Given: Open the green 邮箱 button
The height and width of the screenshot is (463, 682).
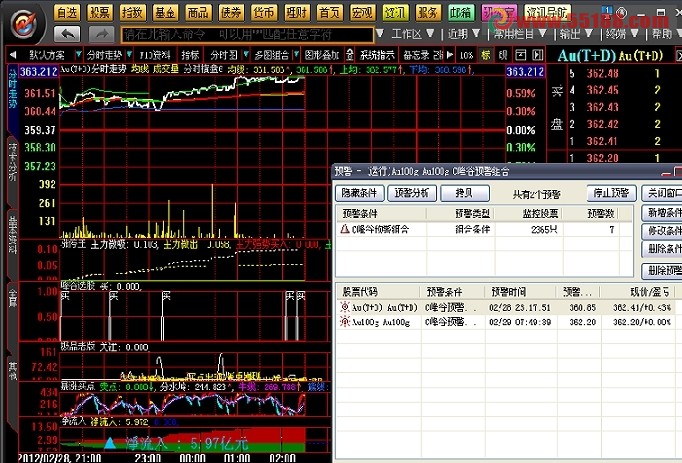Looking at the screenshot, I should click(461, 13).
